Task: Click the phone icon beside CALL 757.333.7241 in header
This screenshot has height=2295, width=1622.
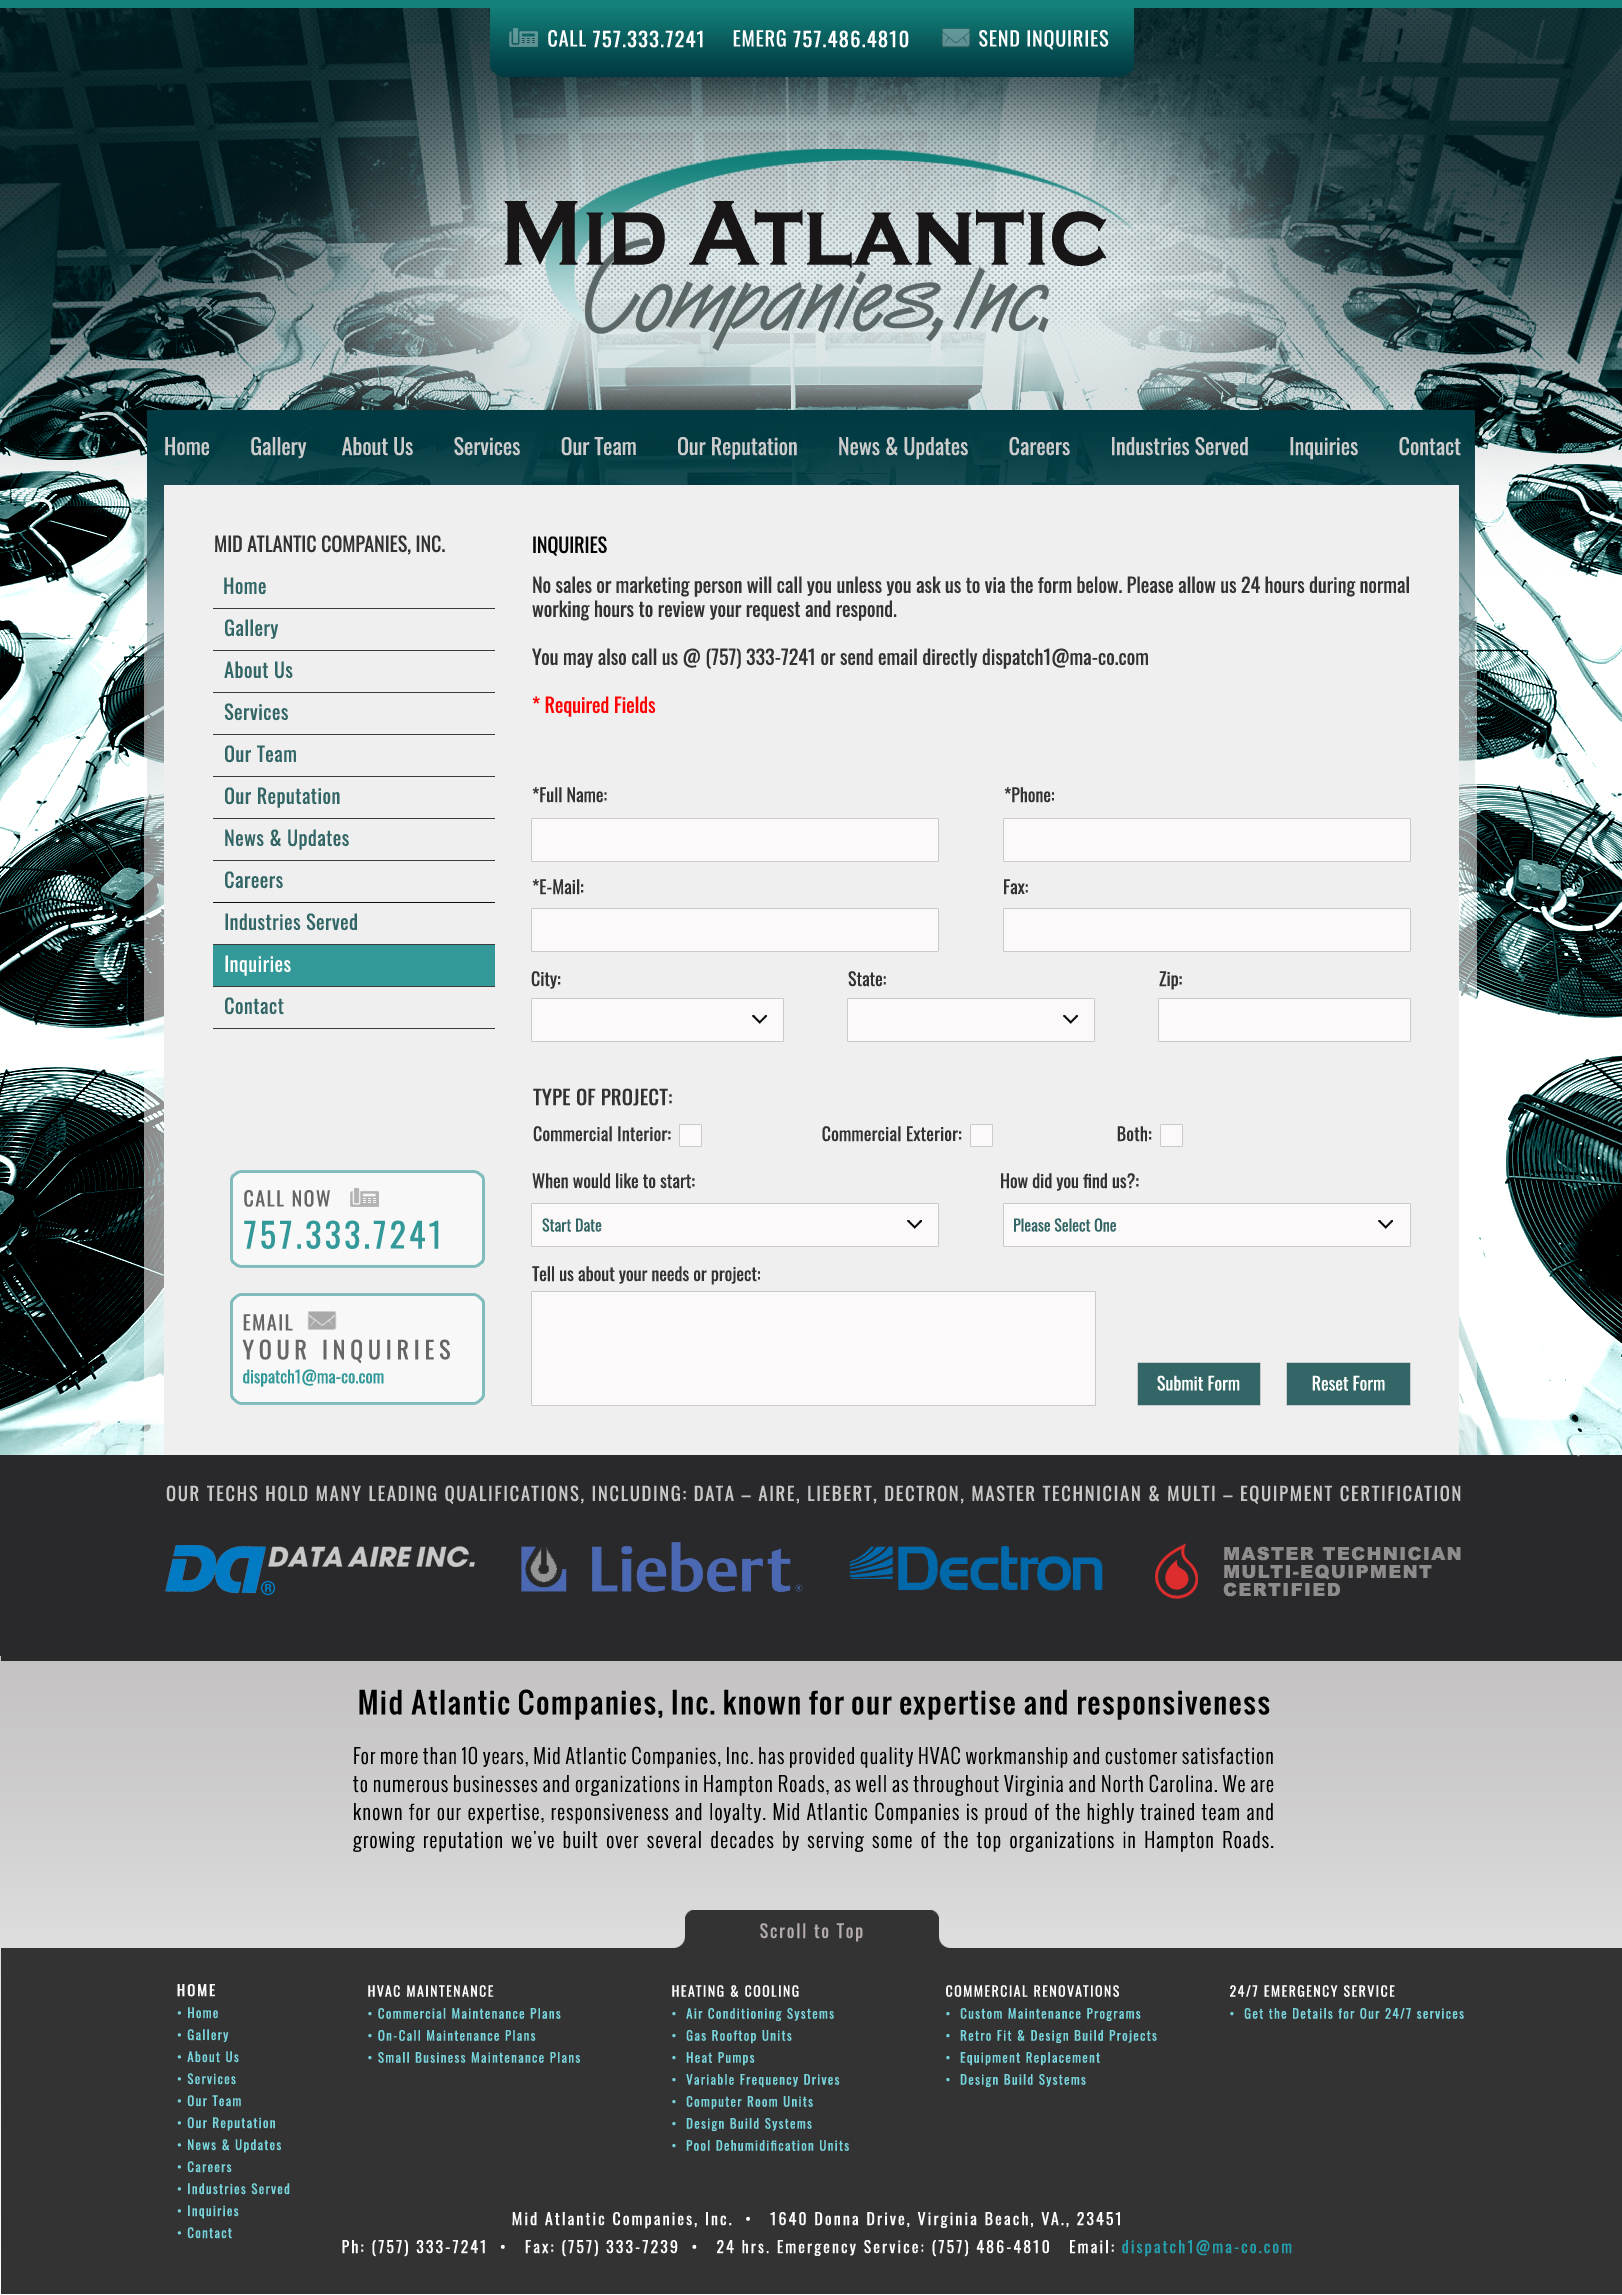Action: (x=523, y=38)
